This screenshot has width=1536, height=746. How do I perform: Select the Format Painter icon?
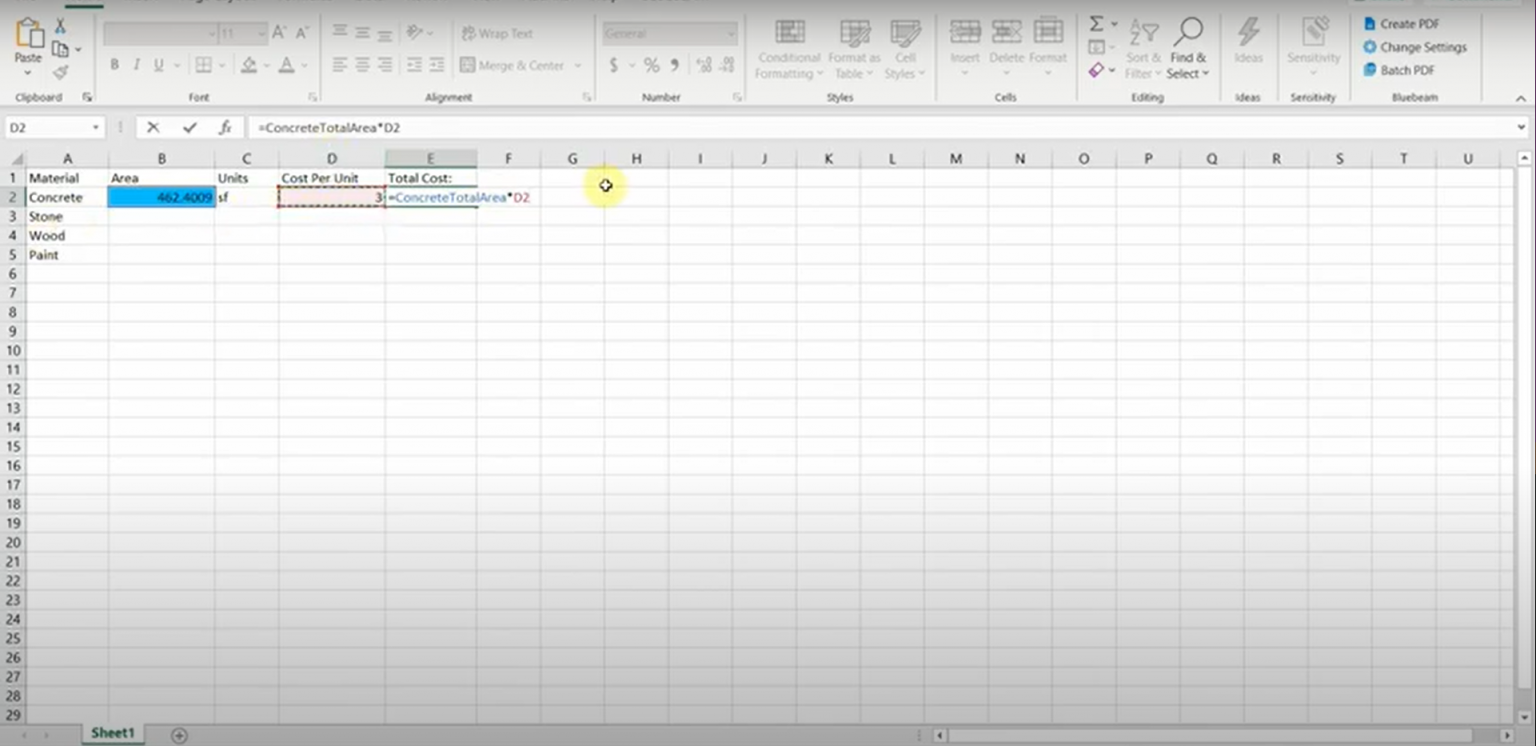[60, 71]
